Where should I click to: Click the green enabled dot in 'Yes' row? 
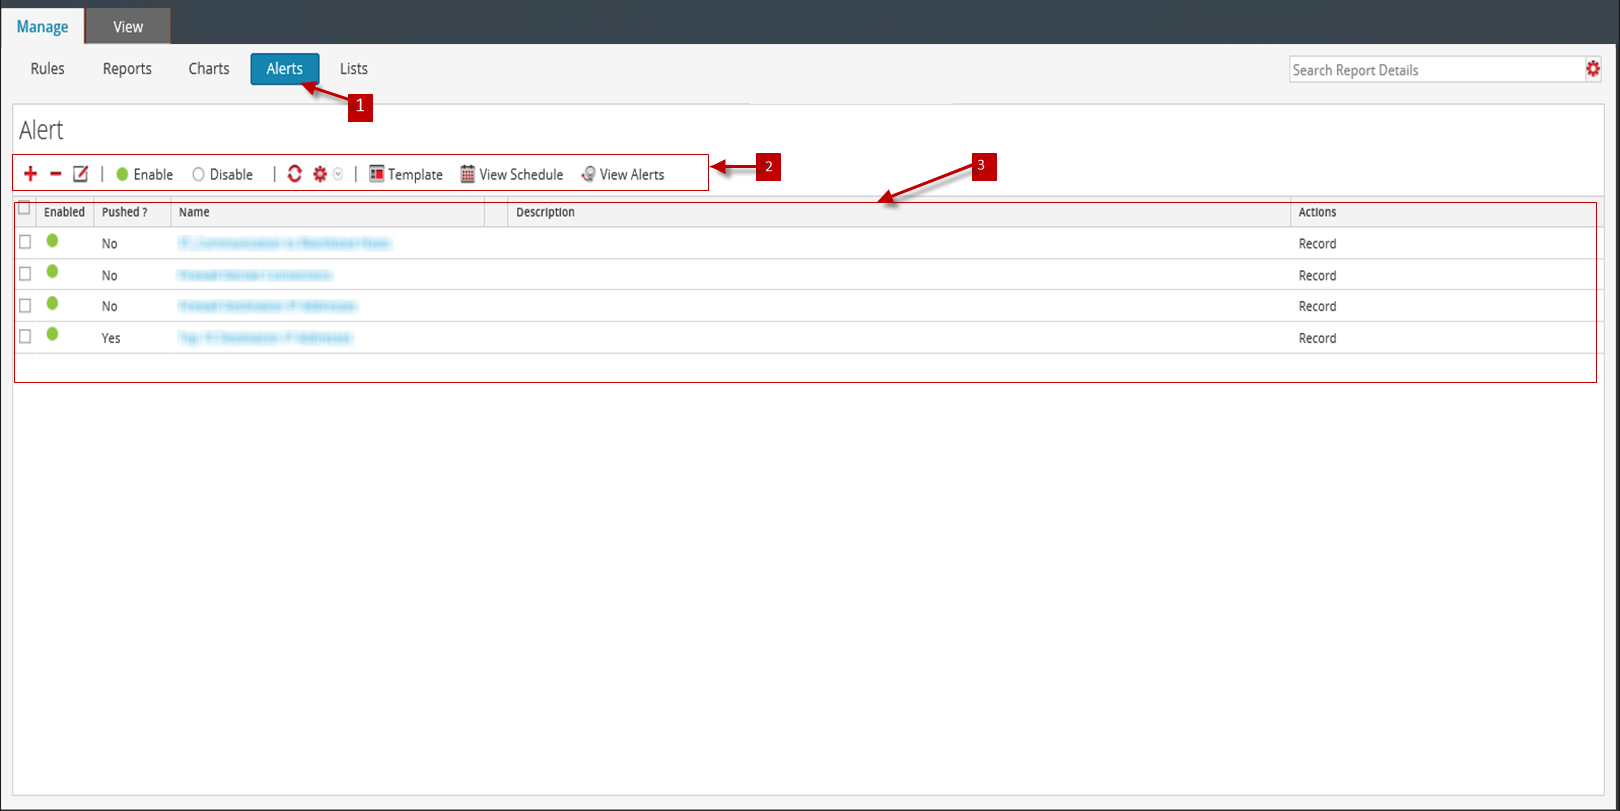coord(52,335)
